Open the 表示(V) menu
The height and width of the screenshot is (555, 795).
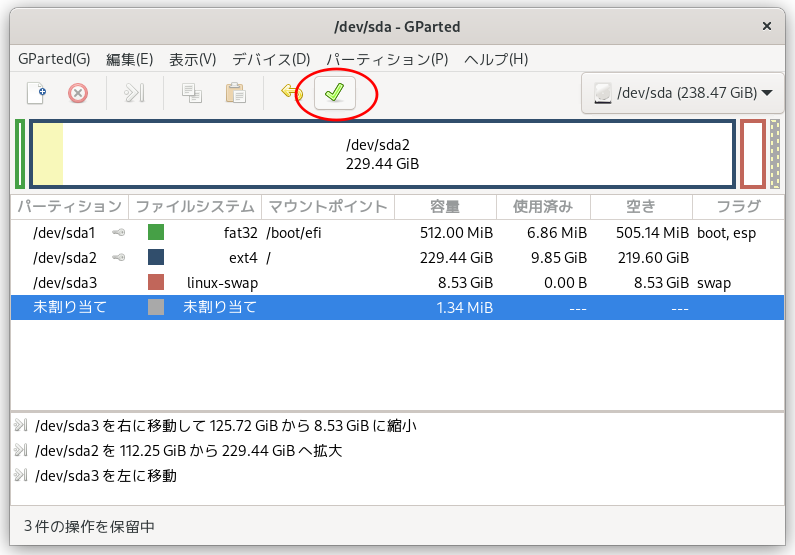192,59
